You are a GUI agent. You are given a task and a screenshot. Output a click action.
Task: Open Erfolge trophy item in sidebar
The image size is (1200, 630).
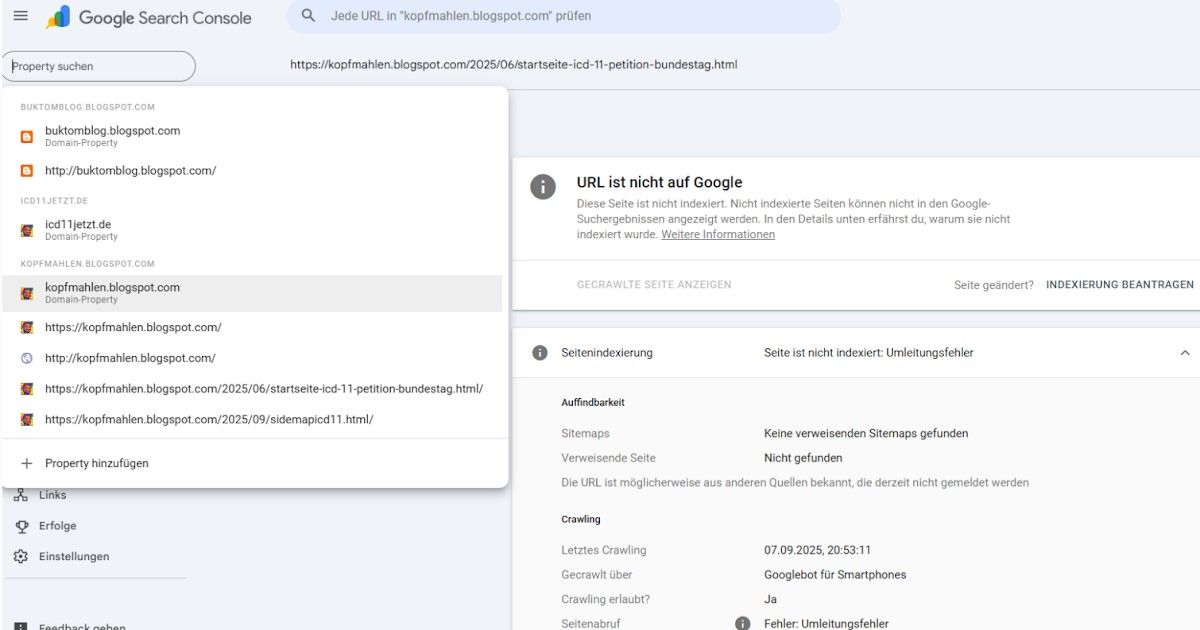(x=21, y=526)
